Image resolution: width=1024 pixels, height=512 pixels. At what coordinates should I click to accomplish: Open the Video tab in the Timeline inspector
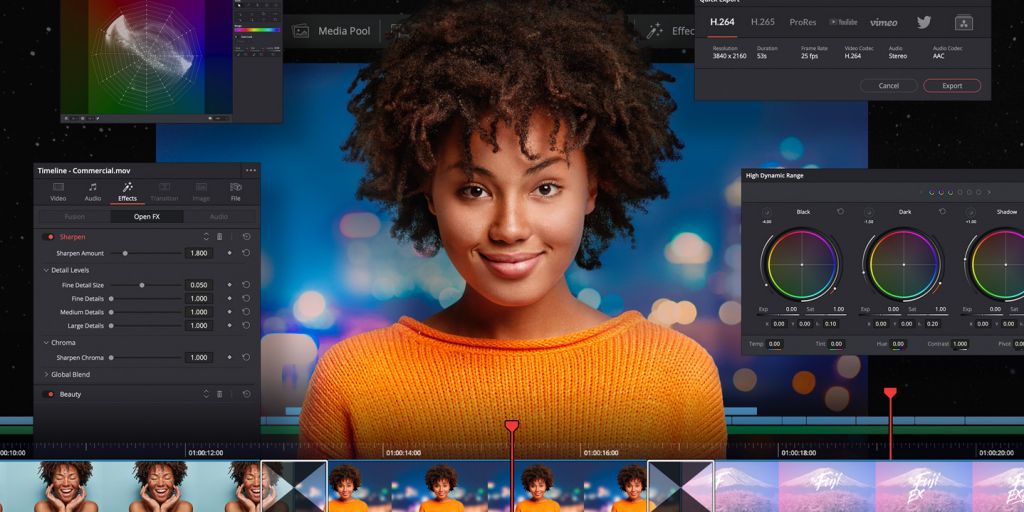[x=58, y=192]
